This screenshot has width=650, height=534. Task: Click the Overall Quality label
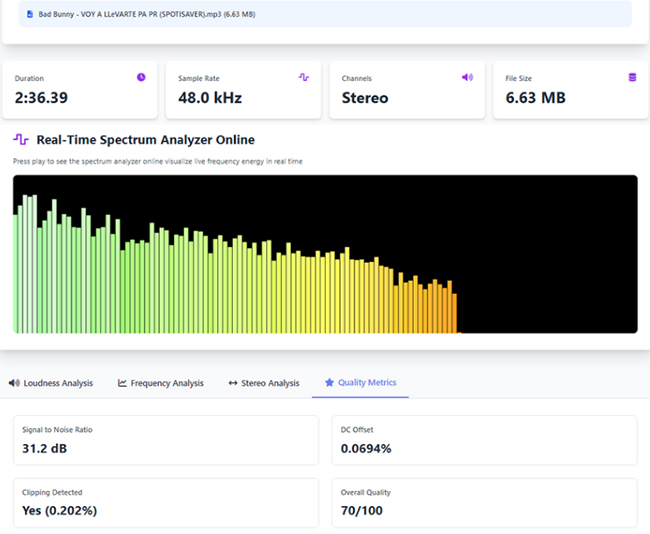(x=366, y=493)
